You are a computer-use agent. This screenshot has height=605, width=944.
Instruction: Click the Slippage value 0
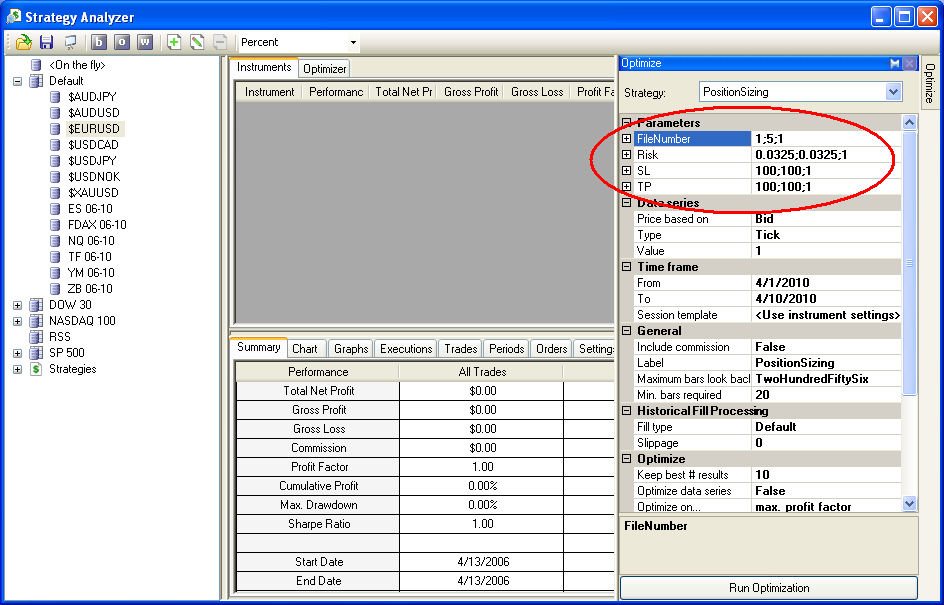[x=827, y=443]
